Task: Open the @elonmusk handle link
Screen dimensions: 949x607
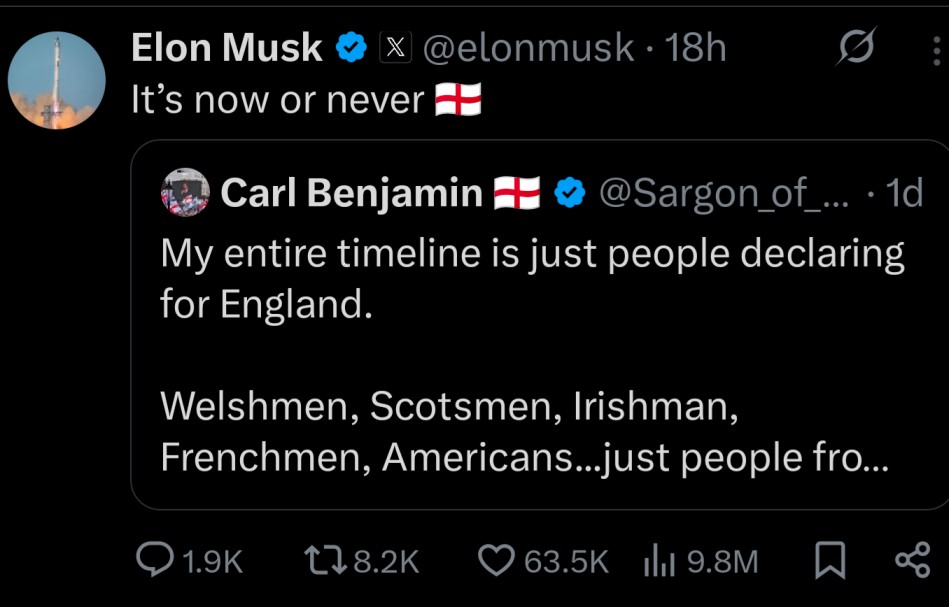Action: click(529, 47)
